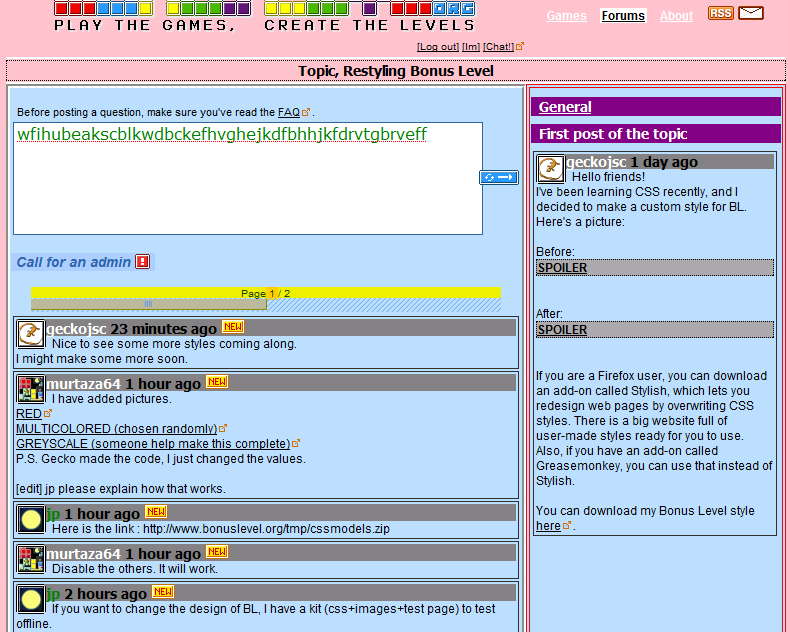Go to the Games section

pos(566,16)
